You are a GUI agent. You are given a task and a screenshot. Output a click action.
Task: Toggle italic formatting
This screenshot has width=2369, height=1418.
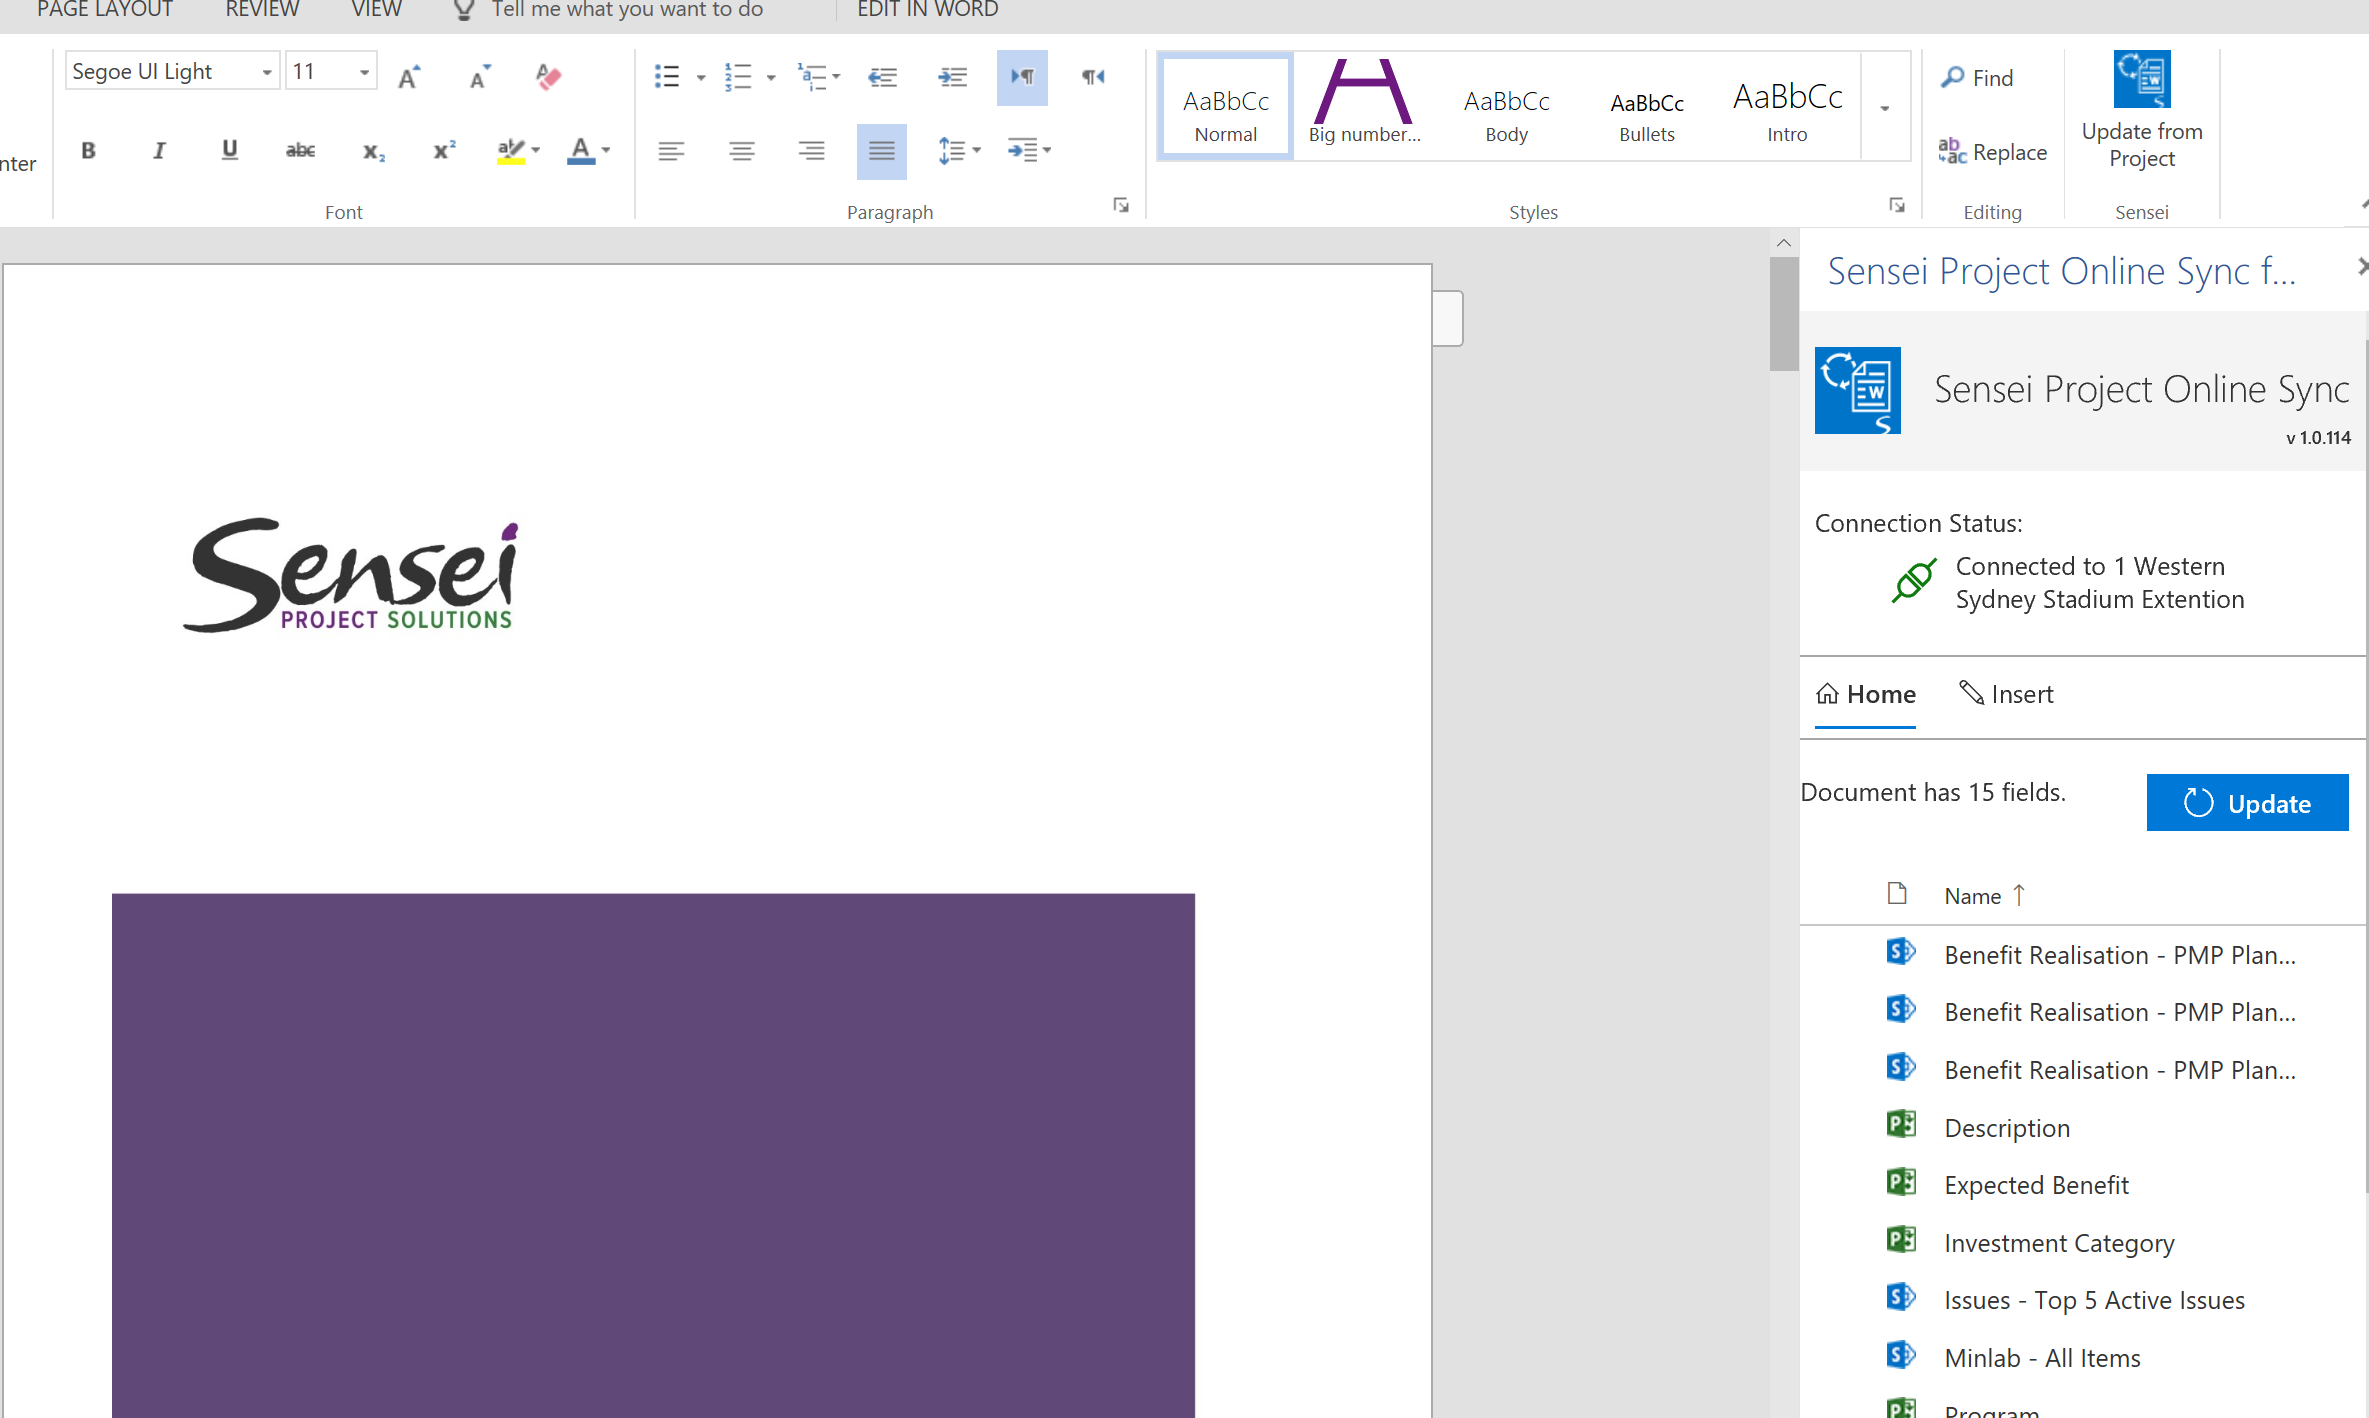click(159, 151)
